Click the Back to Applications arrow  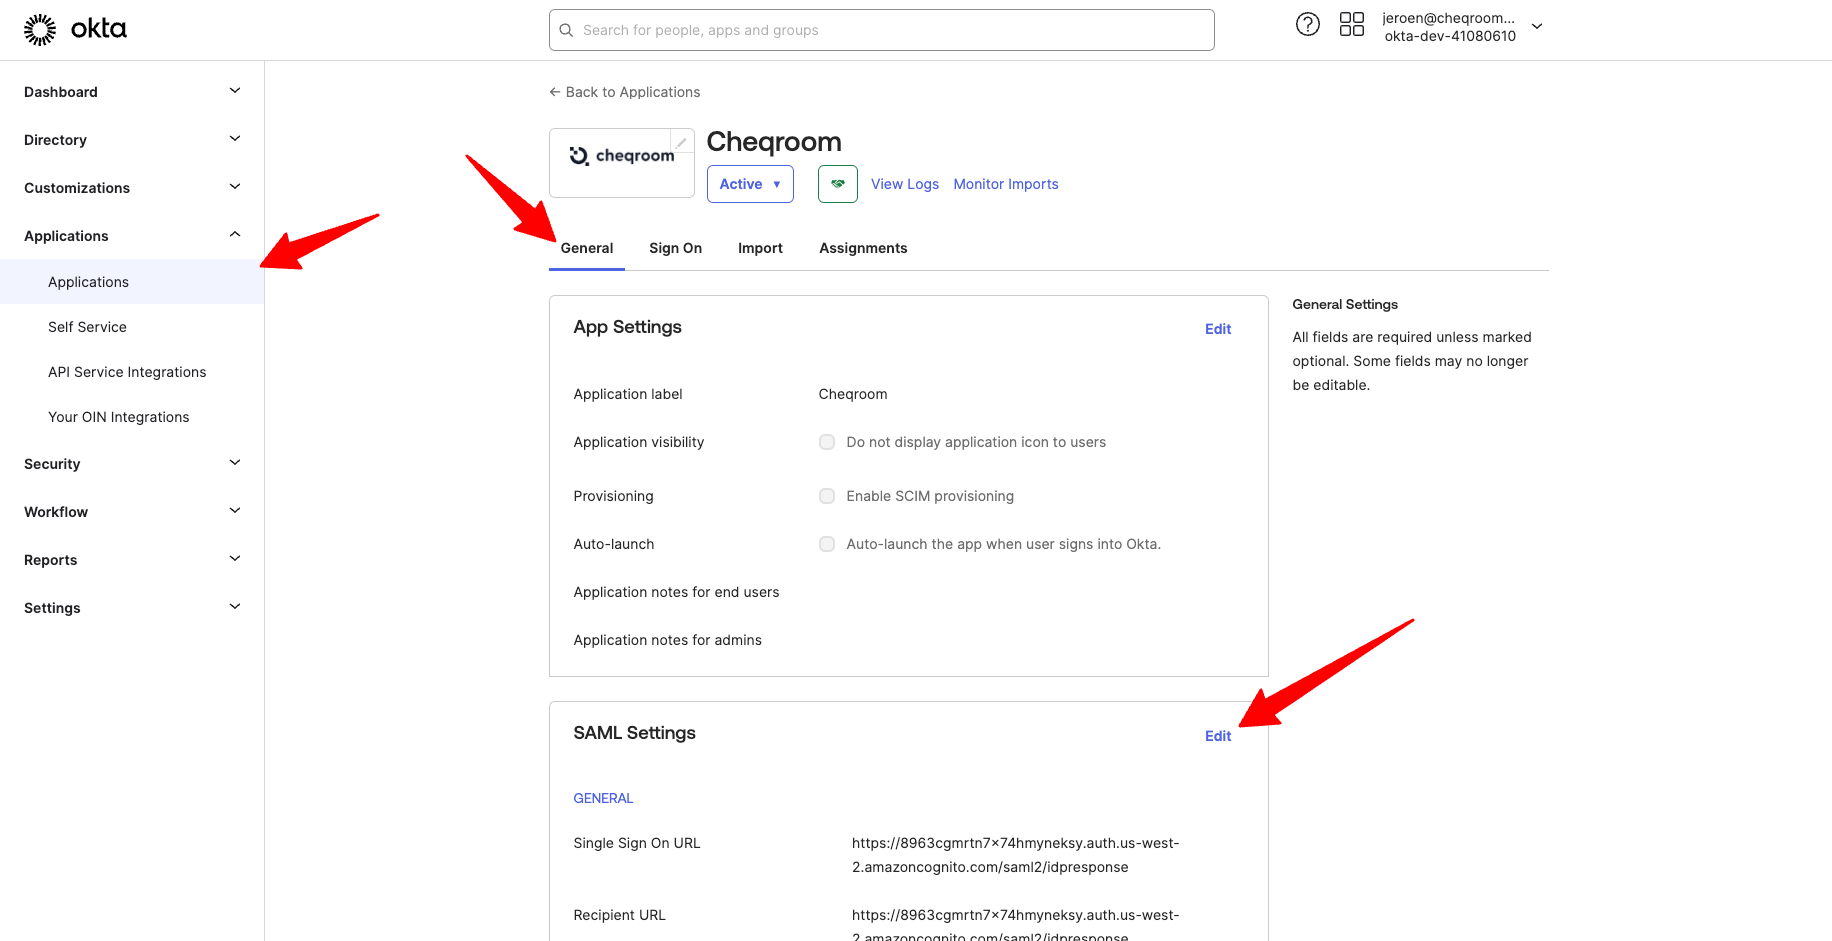555,92
